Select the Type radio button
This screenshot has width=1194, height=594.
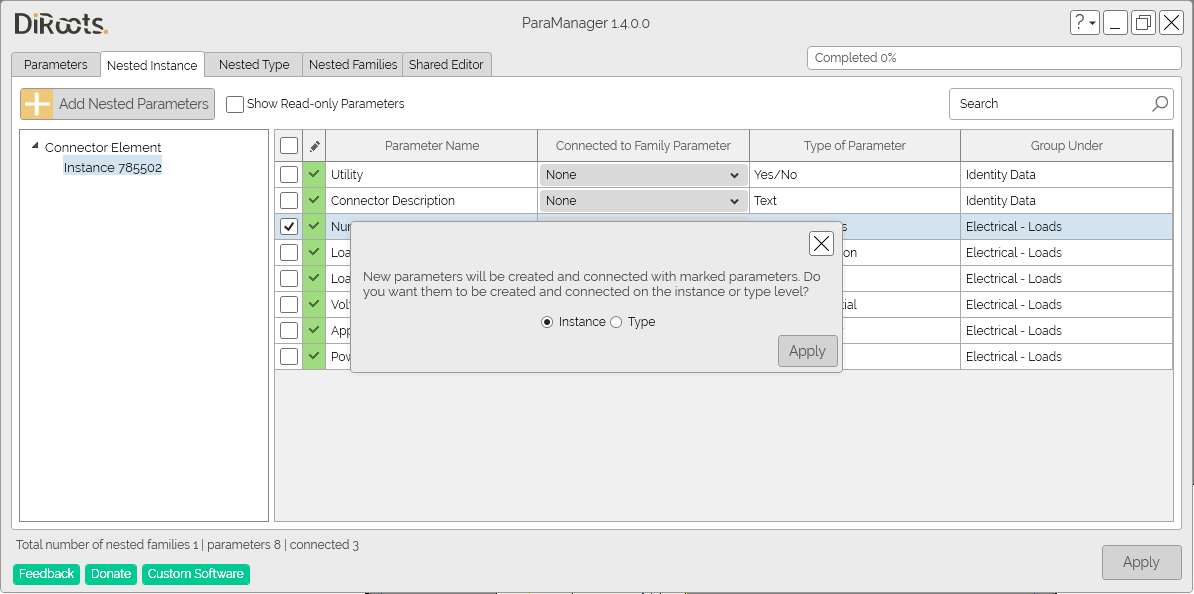616,322
